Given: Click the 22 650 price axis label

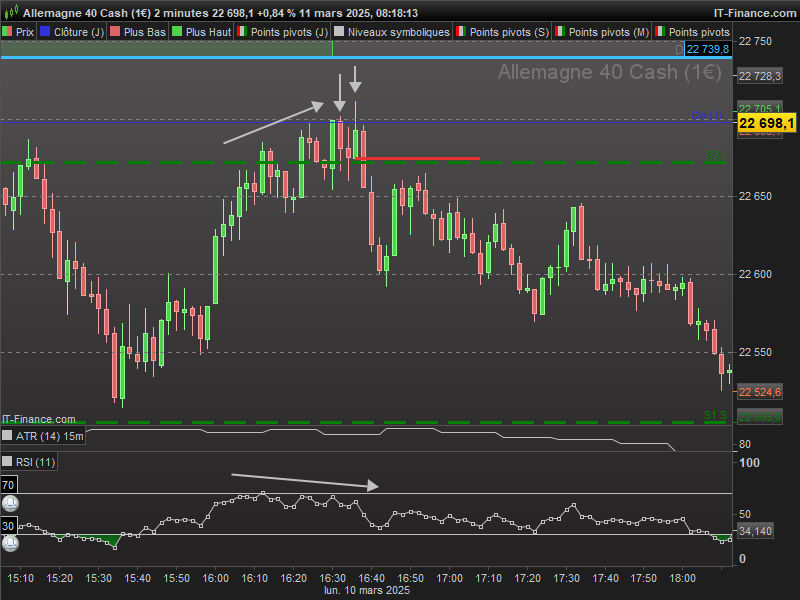Looking at the screenshot, I should click(756, 196).
